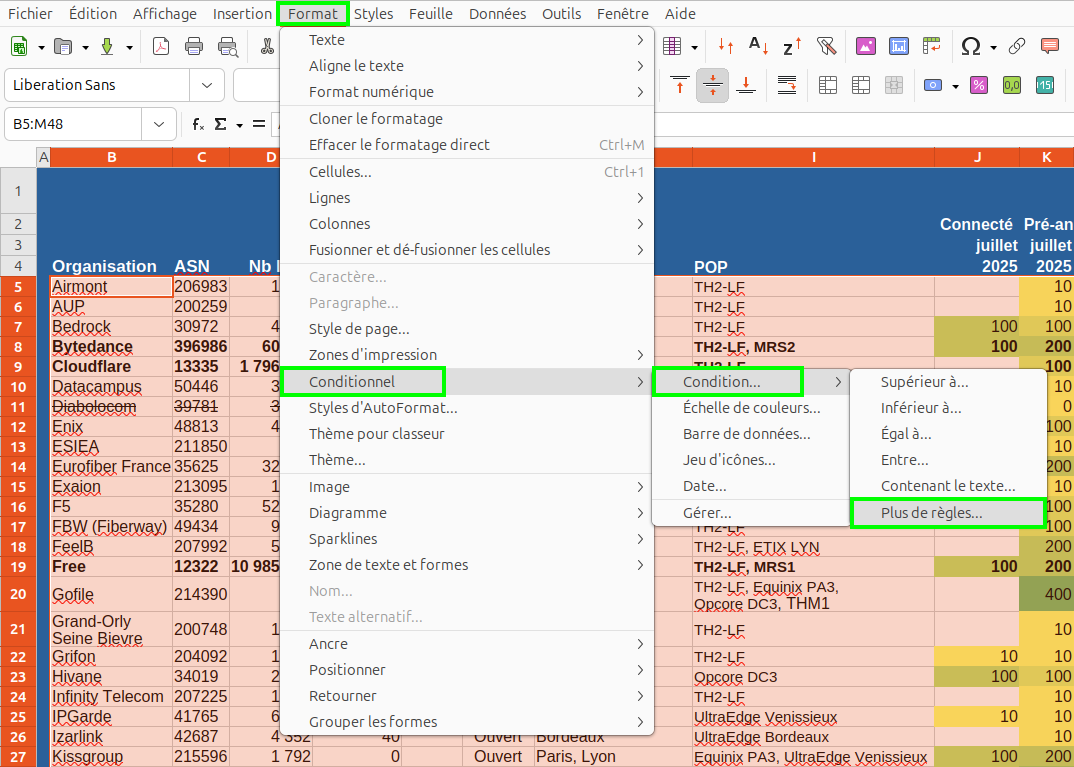Choose Plus de règles... in the submenu
Viewport: 1074px width, 767px height.
click(948, 513)
